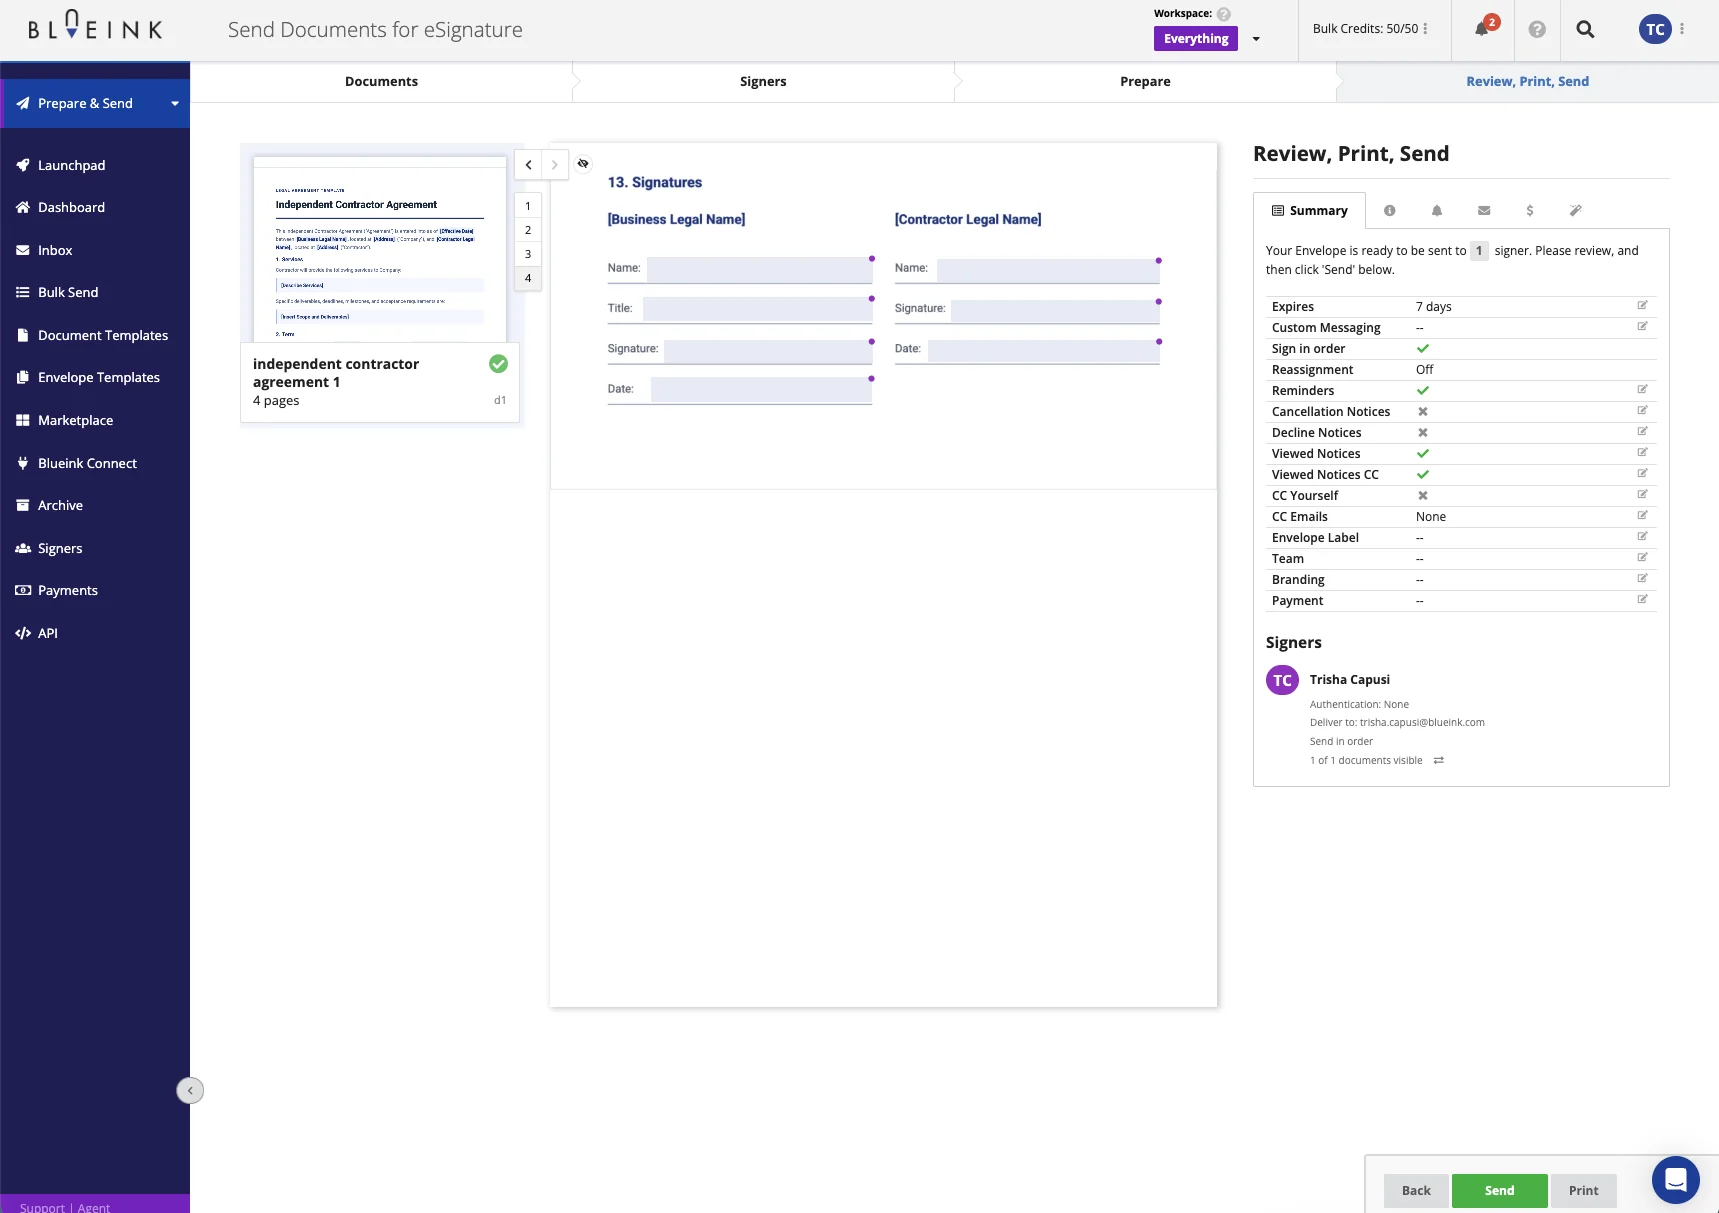Edit the Decline Notices setting
The image size is (1719, 1213).
(1642, 431)
